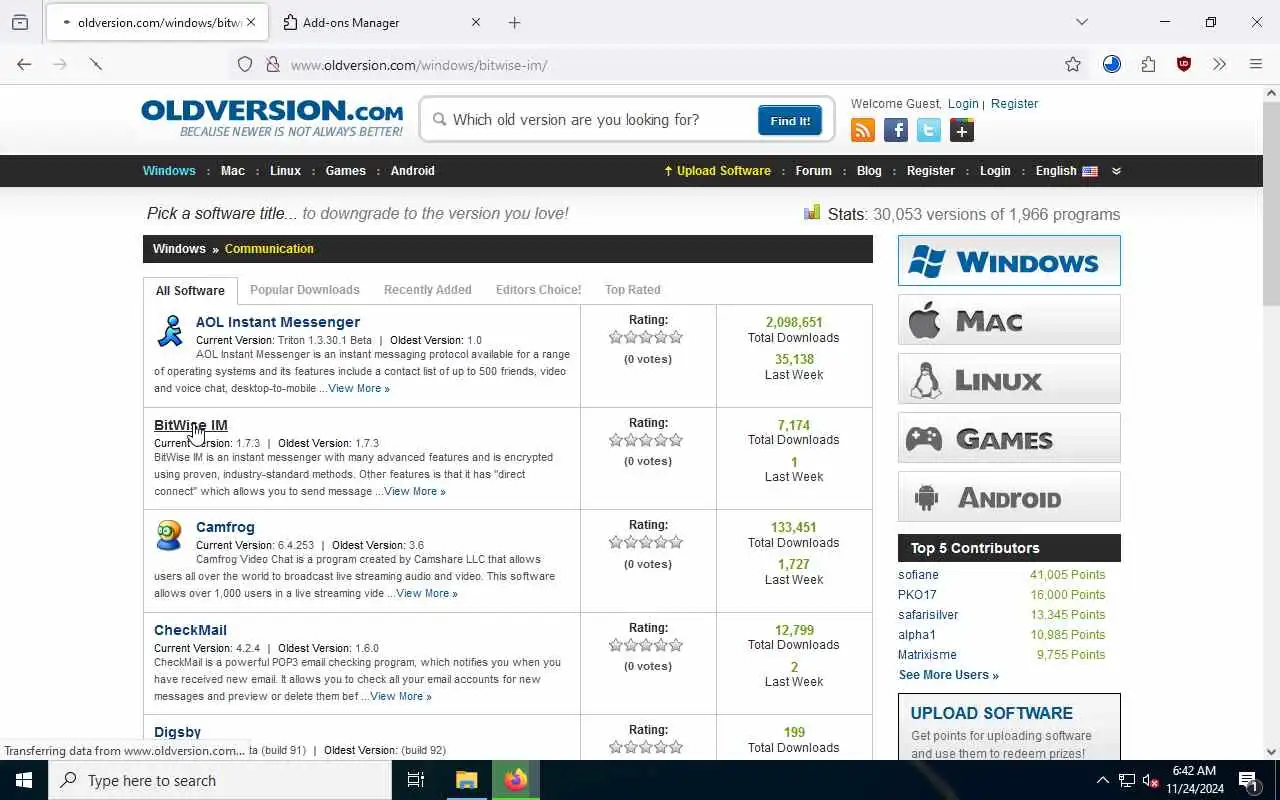Image resolution: width=1280 pixels, height=800 pixels.
Task: Click the Find It button
Action: (790, 121)
